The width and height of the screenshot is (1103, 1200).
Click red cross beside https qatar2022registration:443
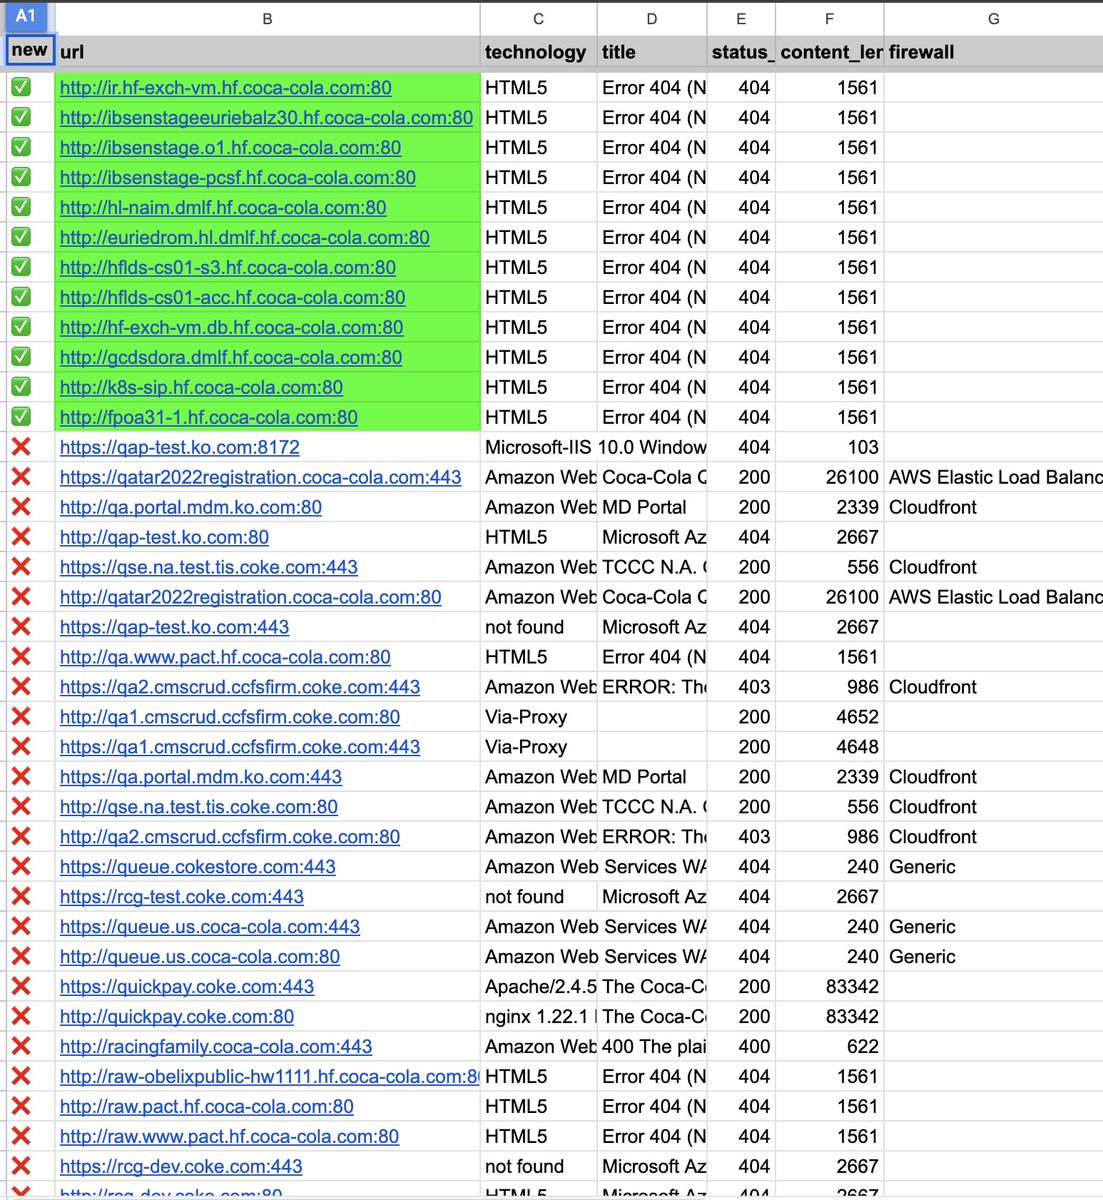pyautogui.click(x=20, y=477)
